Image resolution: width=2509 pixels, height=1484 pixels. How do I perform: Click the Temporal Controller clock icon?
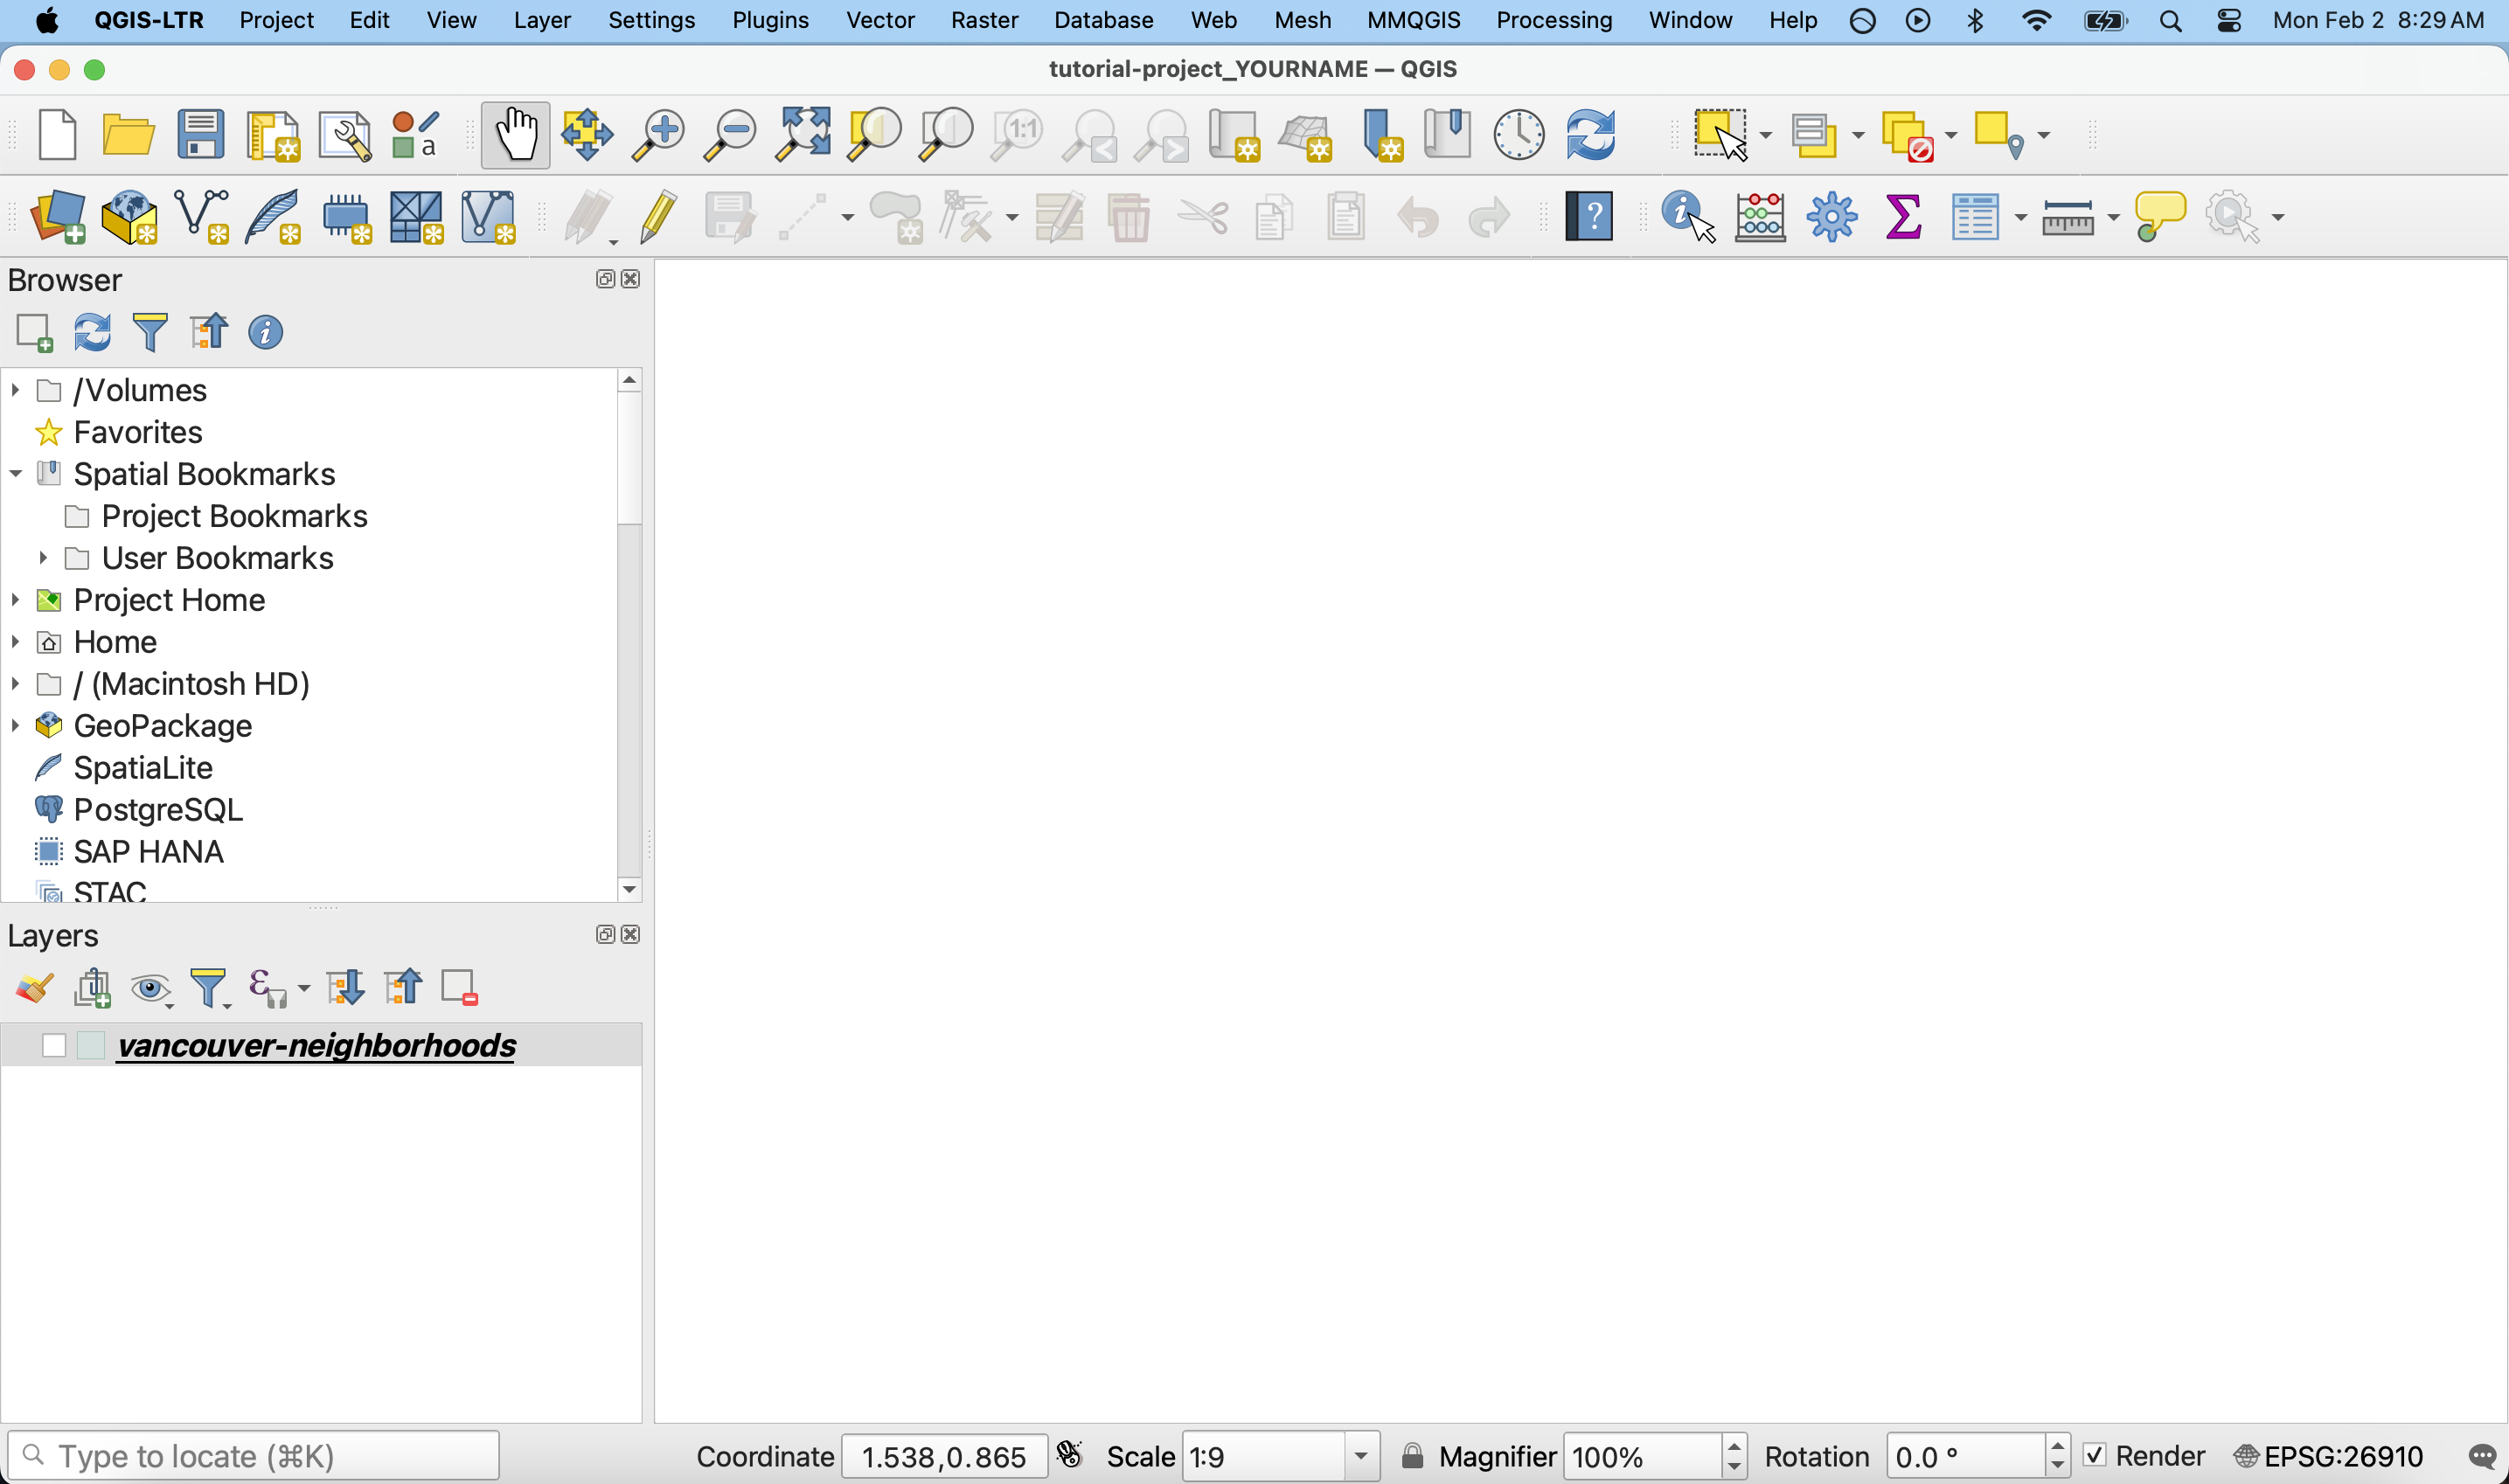click(1519, 135)
